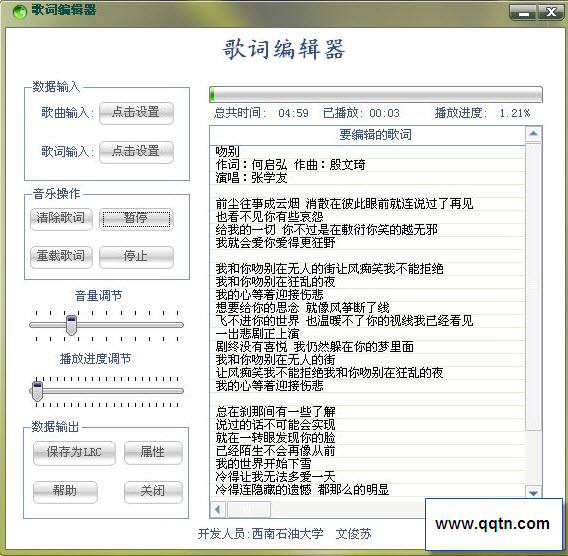Minimize the lyrics editor window
568x556 pixels.
[x=523, y=13]
